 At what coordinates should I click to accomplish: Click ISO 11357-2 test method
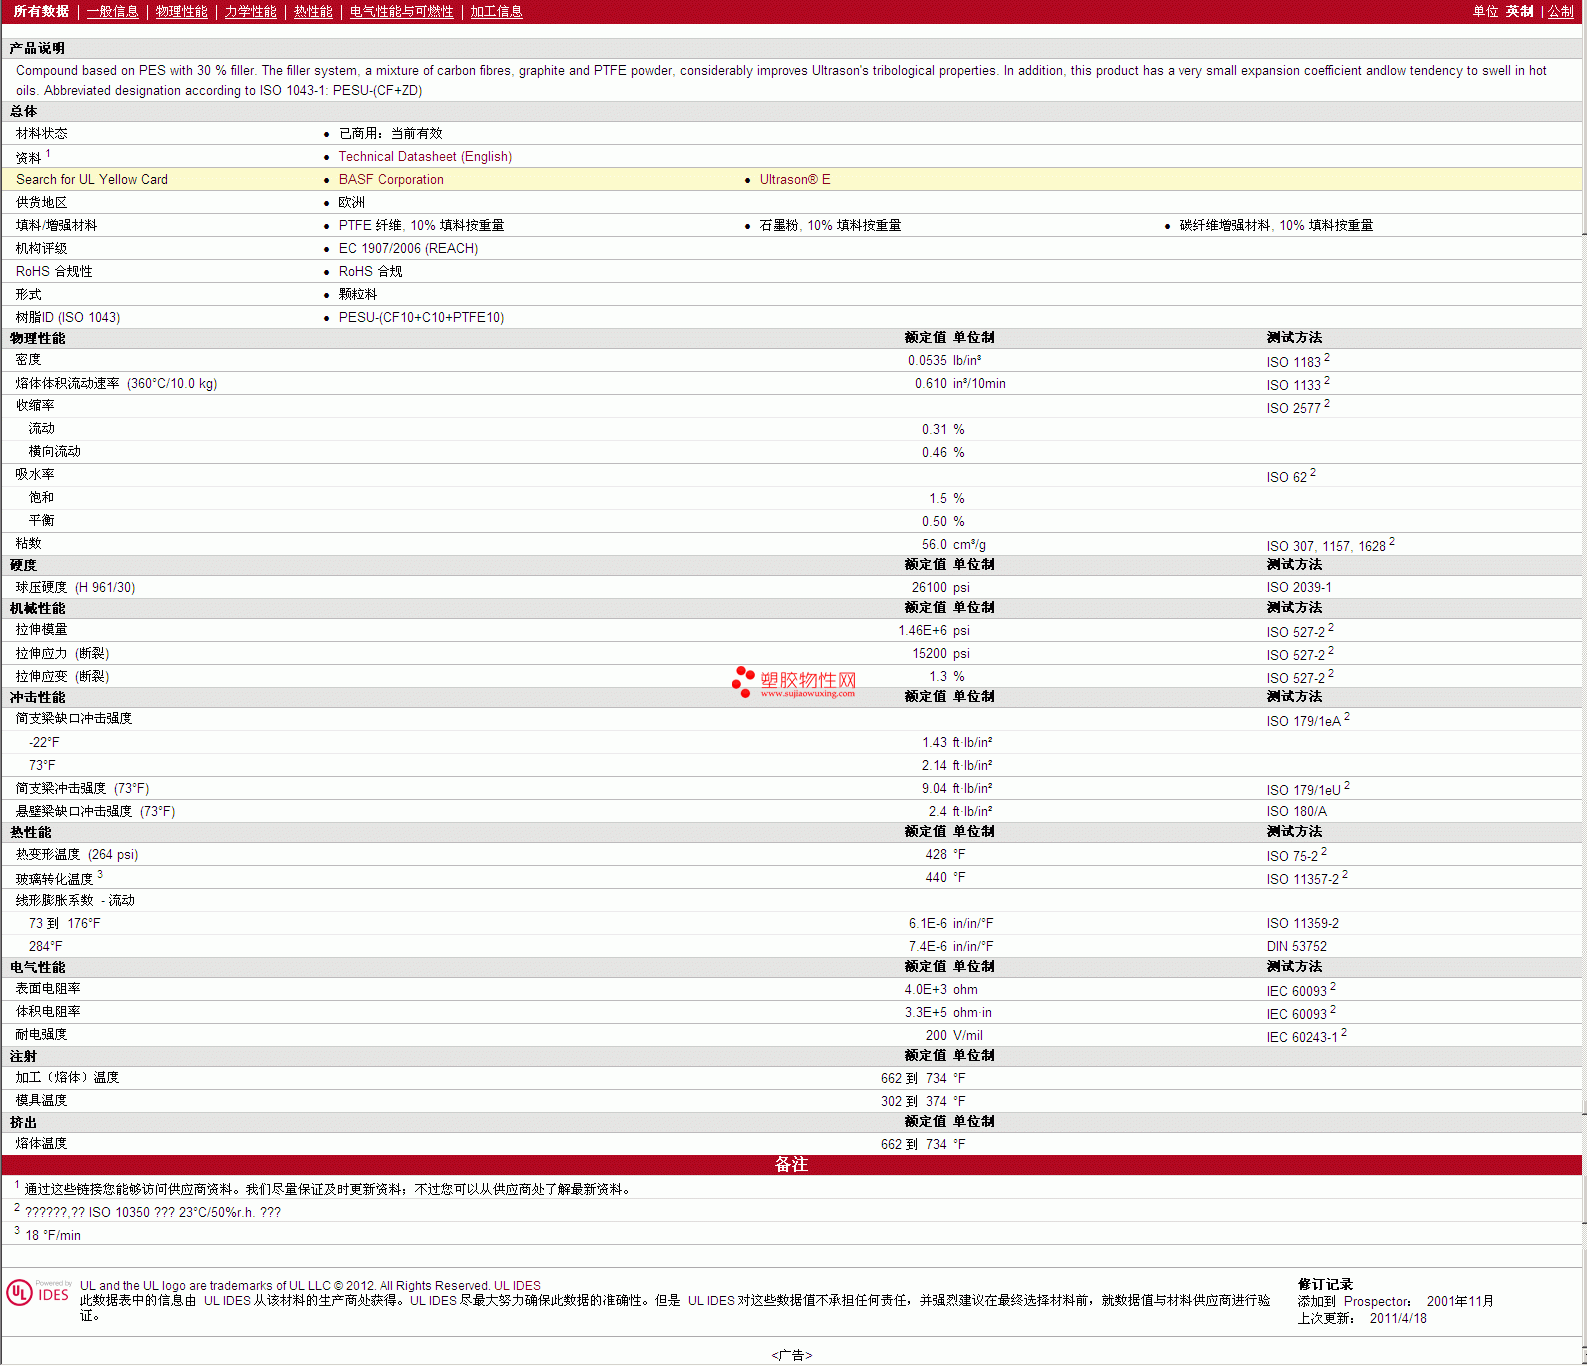pyautogui.click(x=1303, y=879)
